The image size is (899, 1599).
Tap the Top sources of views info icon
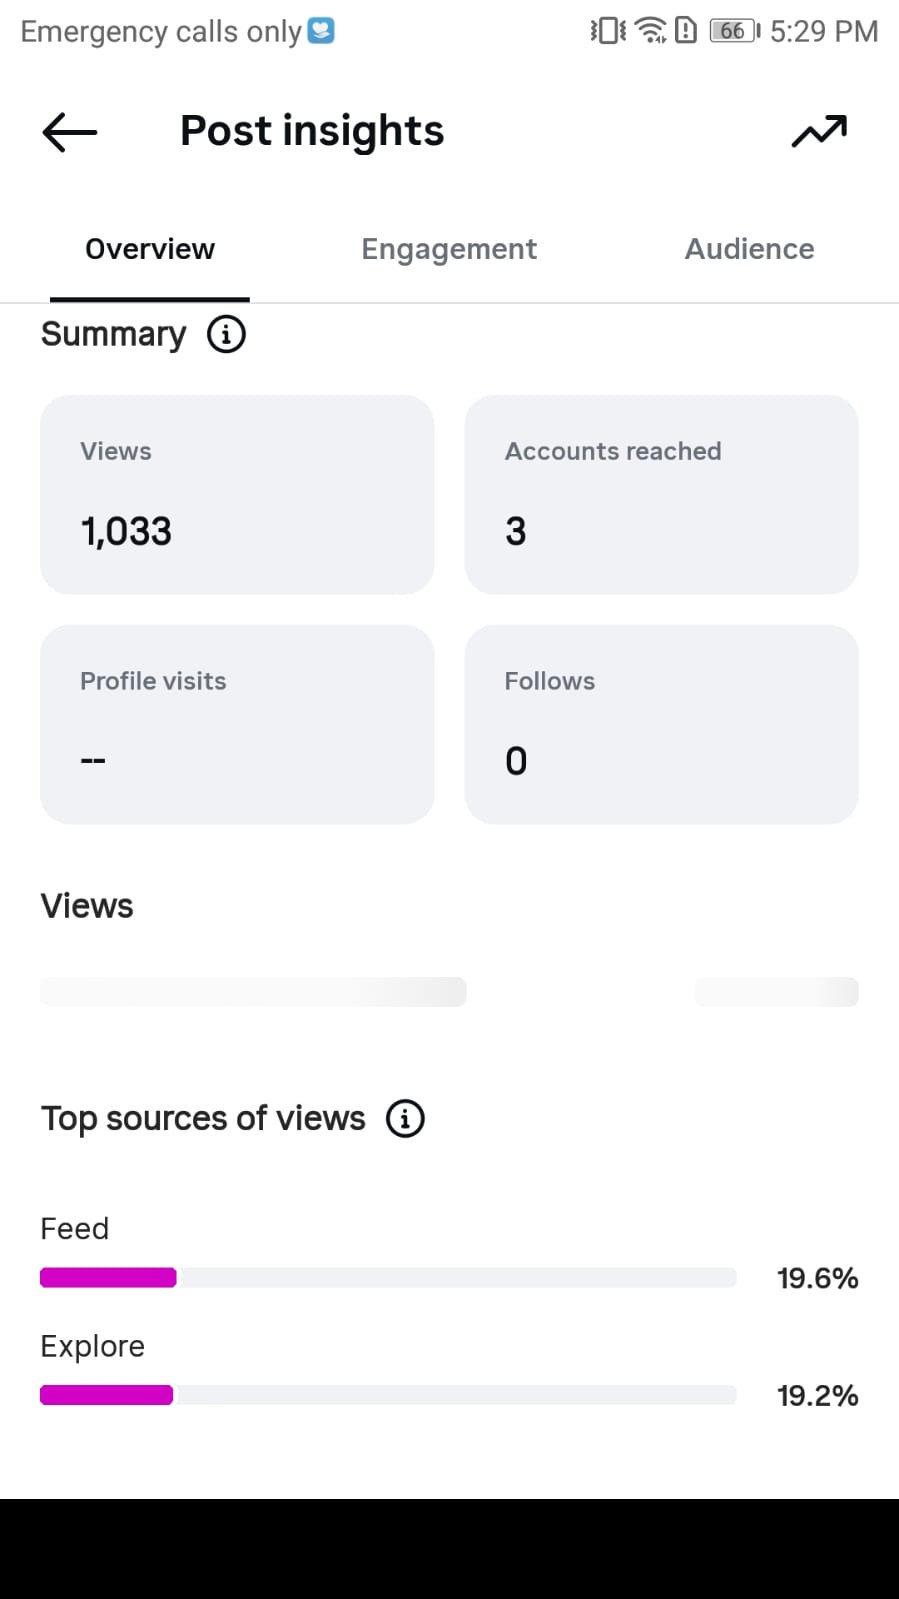(405, 1118)
